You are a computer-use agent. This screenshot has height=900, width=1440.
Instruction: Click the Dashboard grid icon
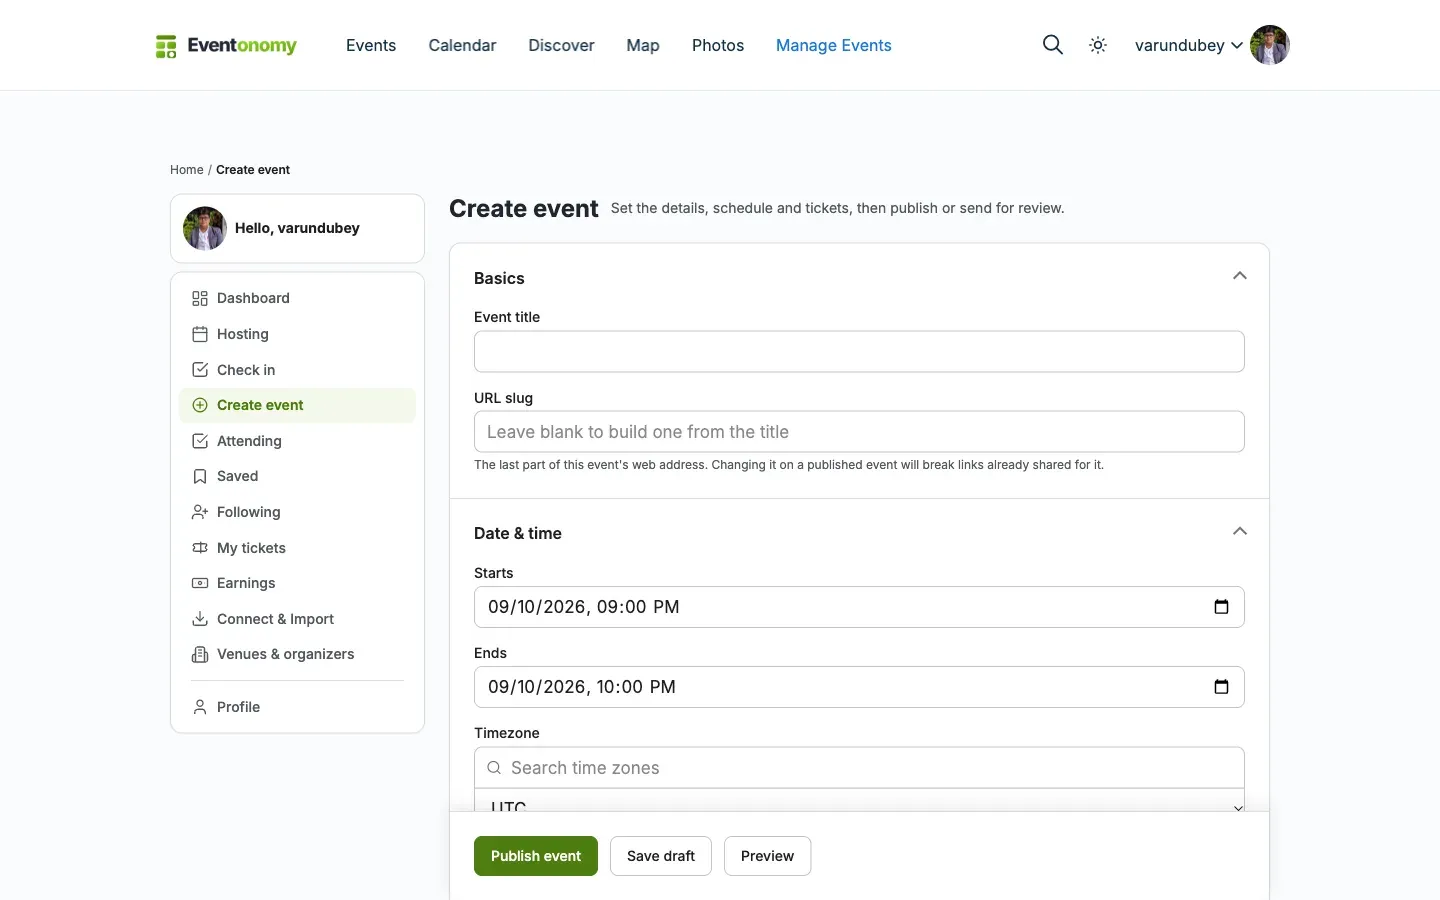[x=200, y=298]
